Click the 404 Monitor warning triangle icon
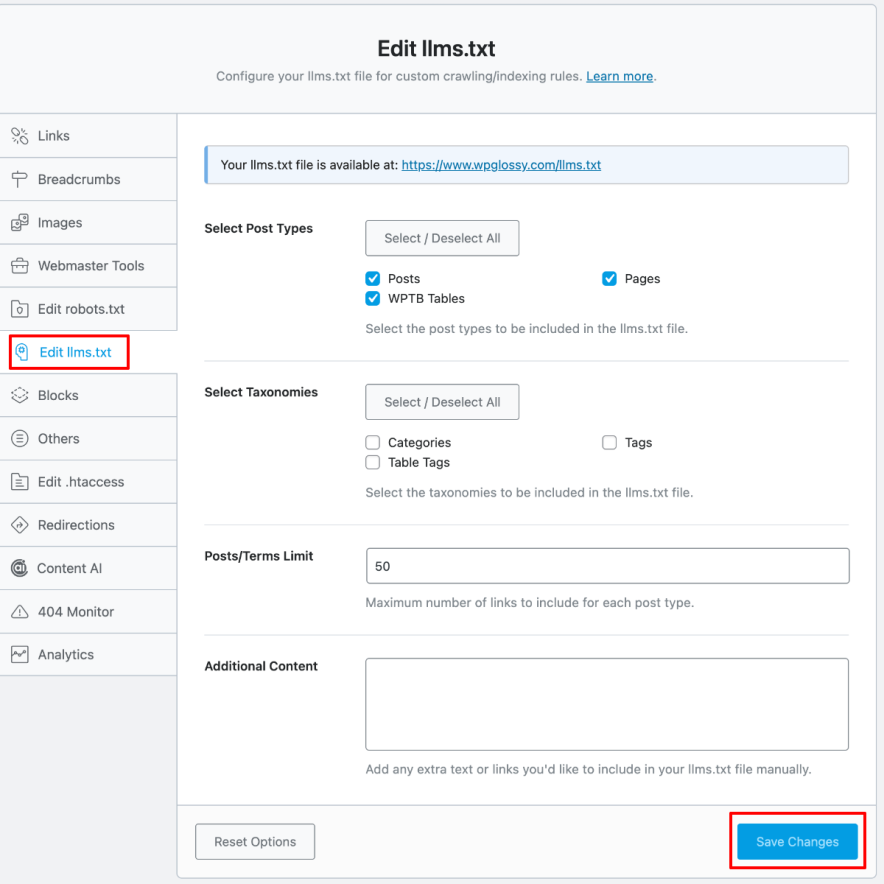The height and width of the screenshot is (884, 884). pos(20,612)
